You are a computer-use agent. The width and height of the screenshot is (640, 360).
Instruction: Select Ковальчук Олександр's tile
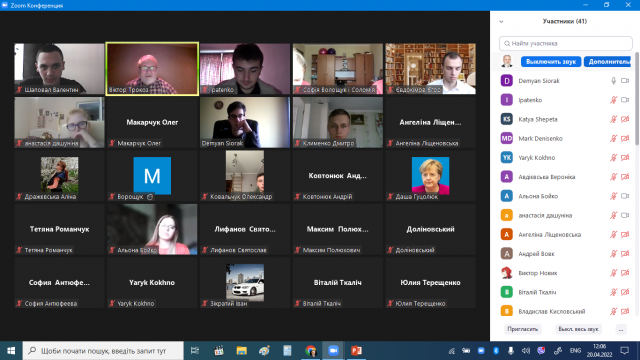[245, 176]
